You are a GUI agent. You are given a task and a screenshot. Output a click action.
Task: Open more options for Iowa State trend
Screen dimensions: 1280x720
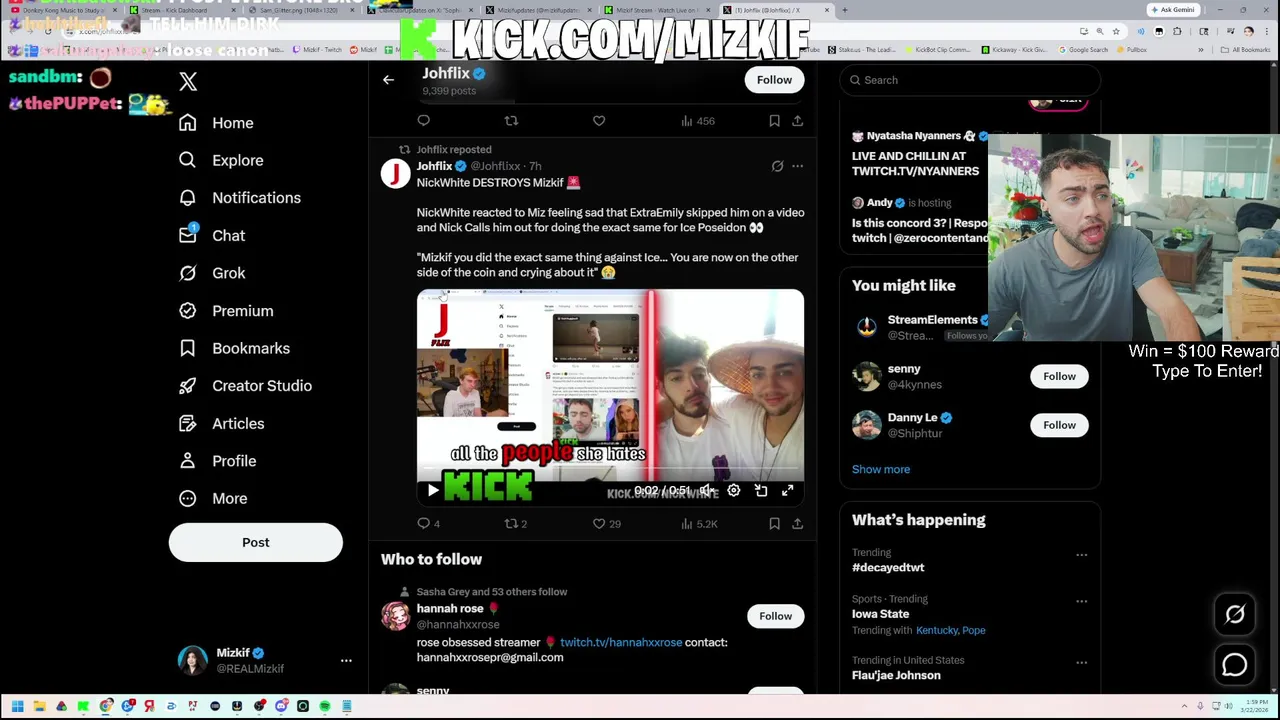(1081, 601)
